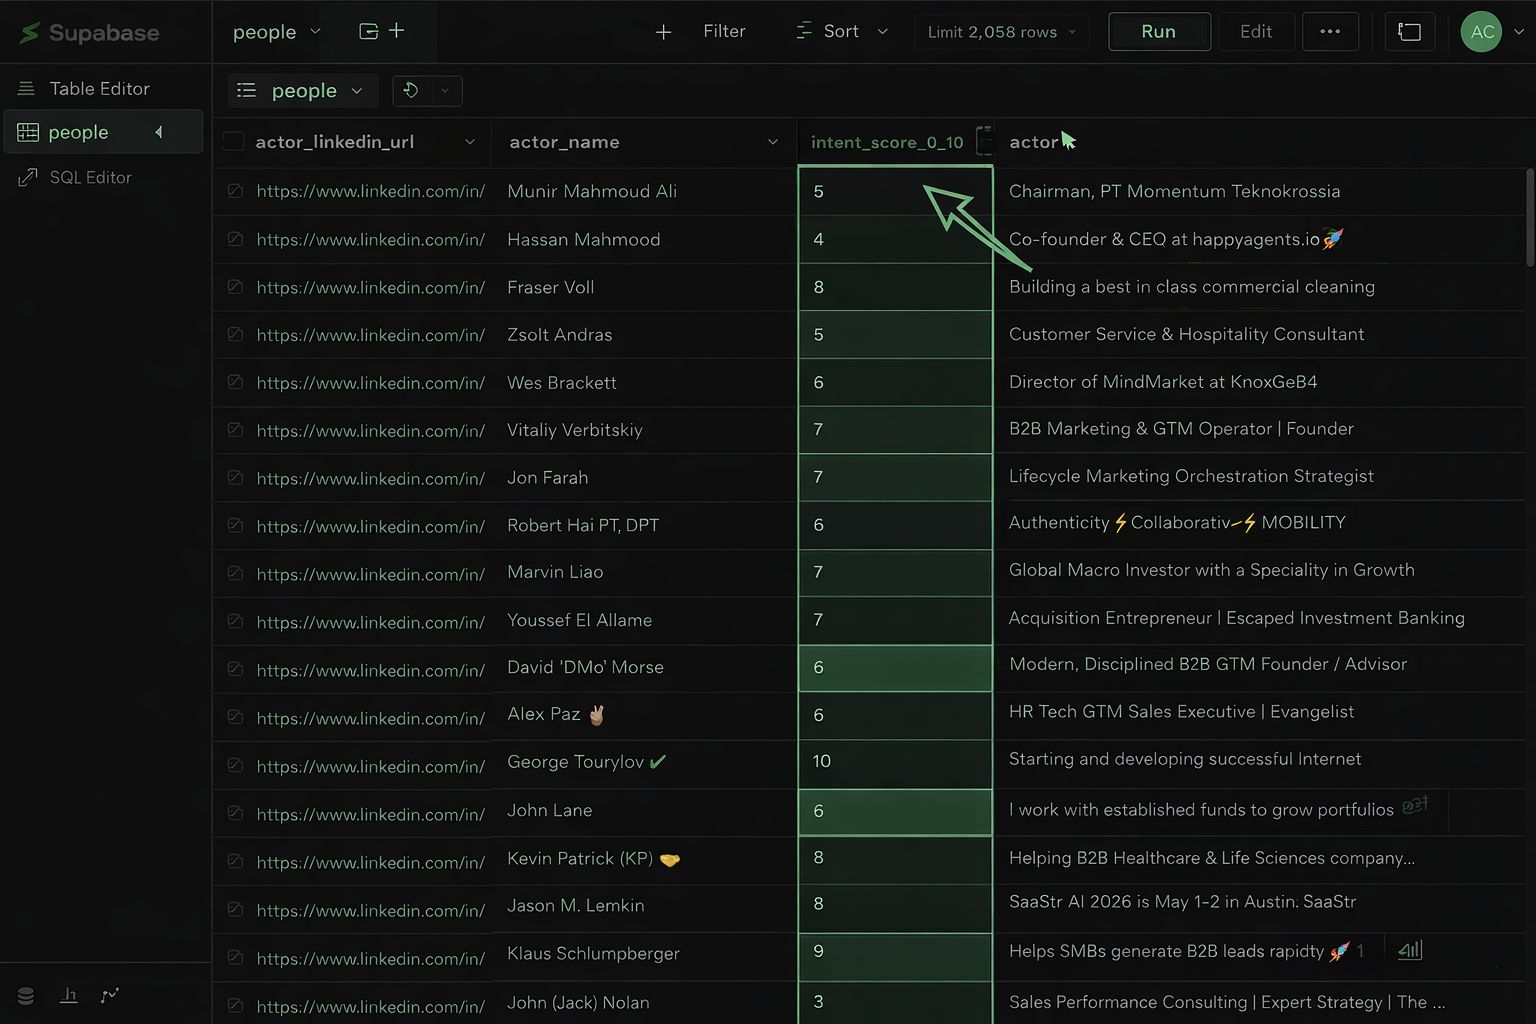Click the actor_linkedin_url column header label
This screenshot has height=1024, width=1536.
tap(334, 142)
